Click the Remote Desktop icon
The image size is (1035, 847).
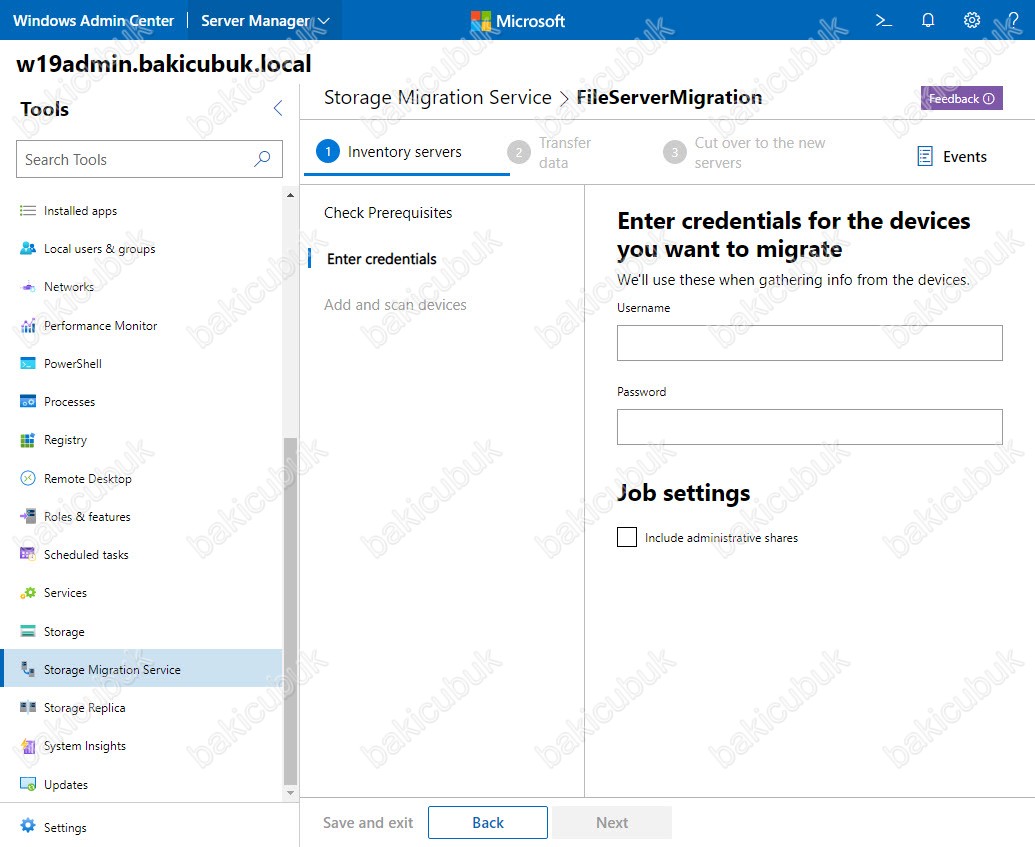coord(28,478)
